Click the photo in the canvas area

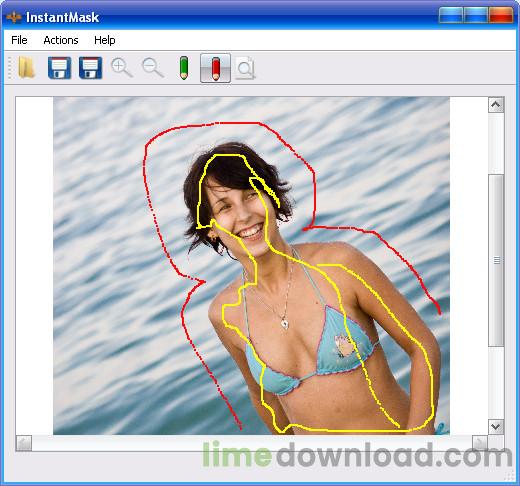[x=251, y=266]
